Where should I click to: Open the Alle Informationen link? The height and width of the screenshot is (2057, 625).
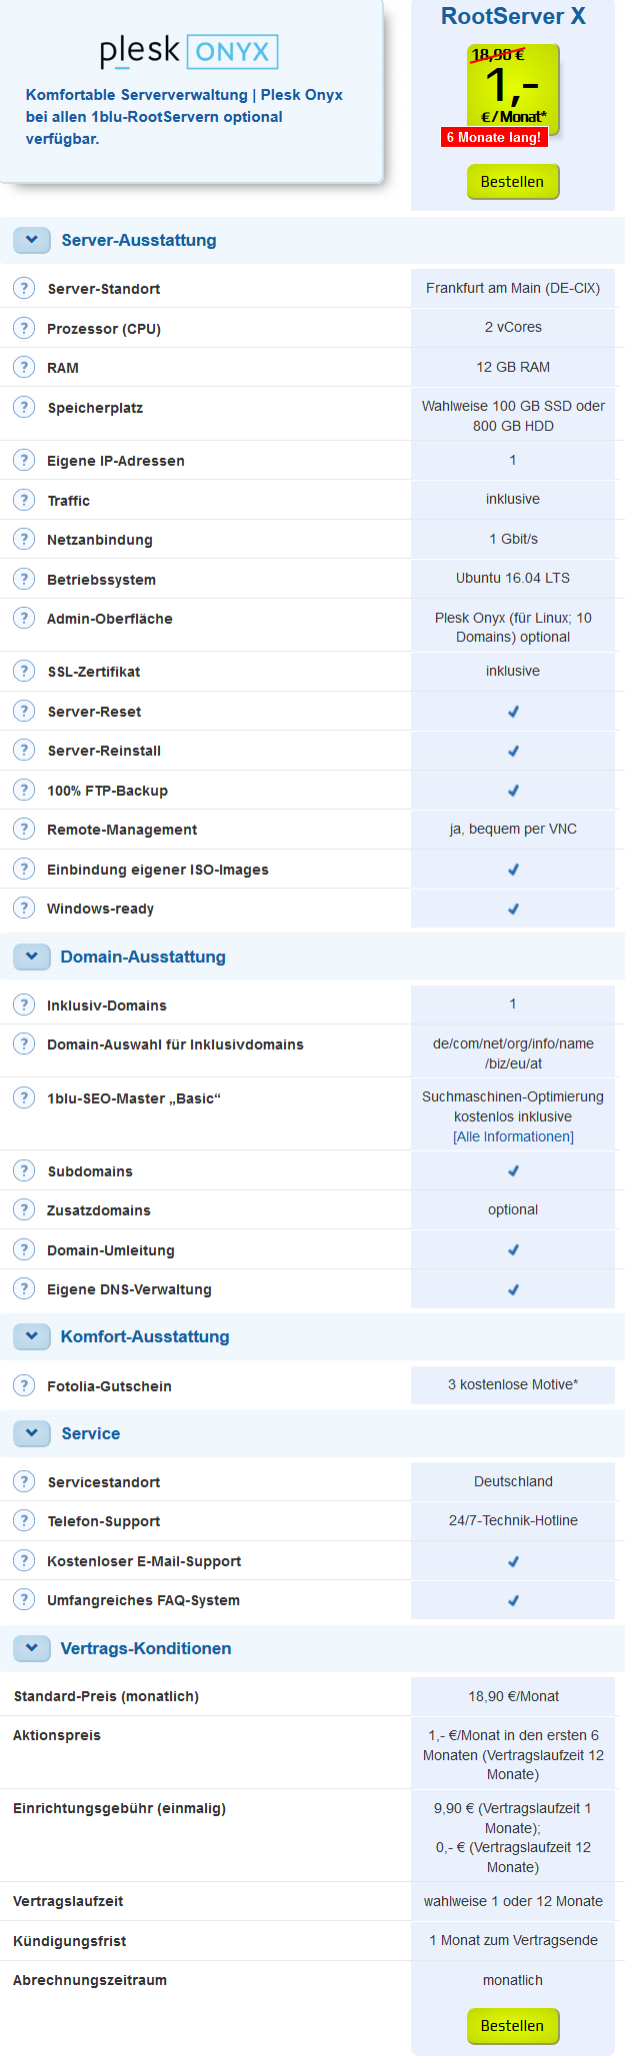513,1137
